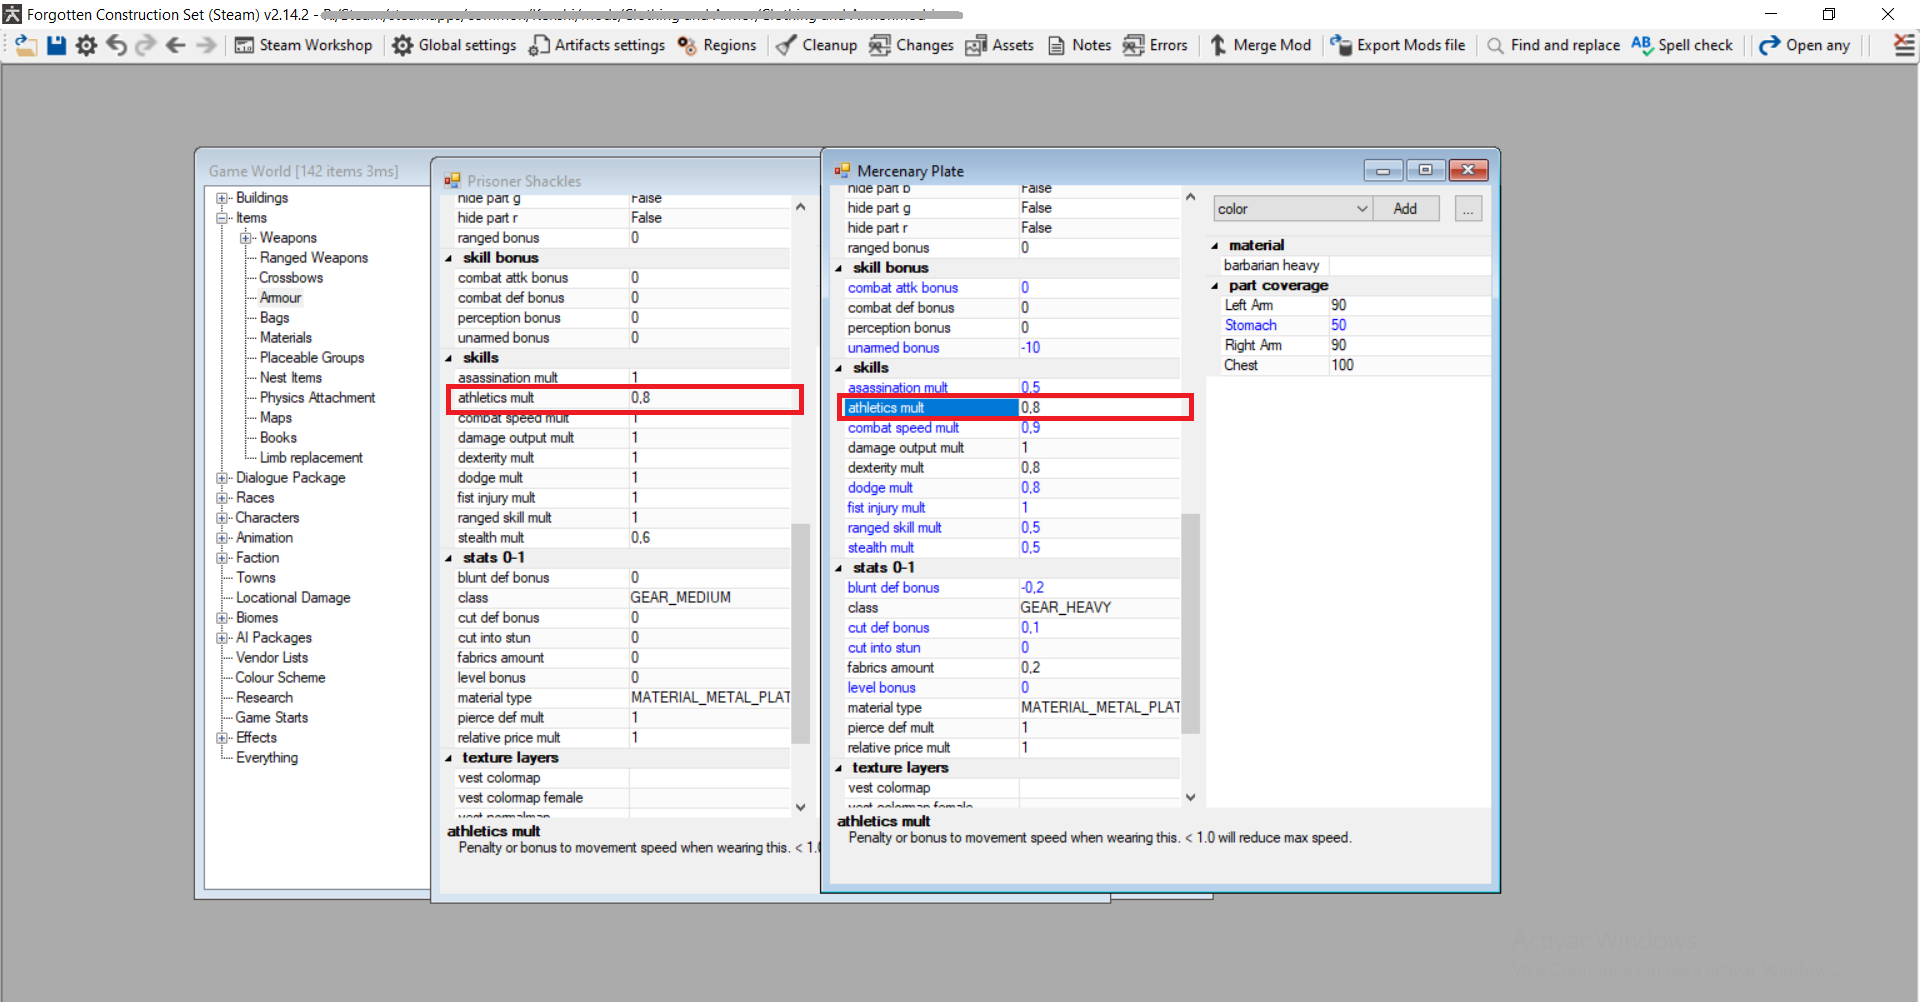The height and width of the screenshot is (1002, 1920).
Task: Click the Open any tool
Action: (x=1805, y=45)
